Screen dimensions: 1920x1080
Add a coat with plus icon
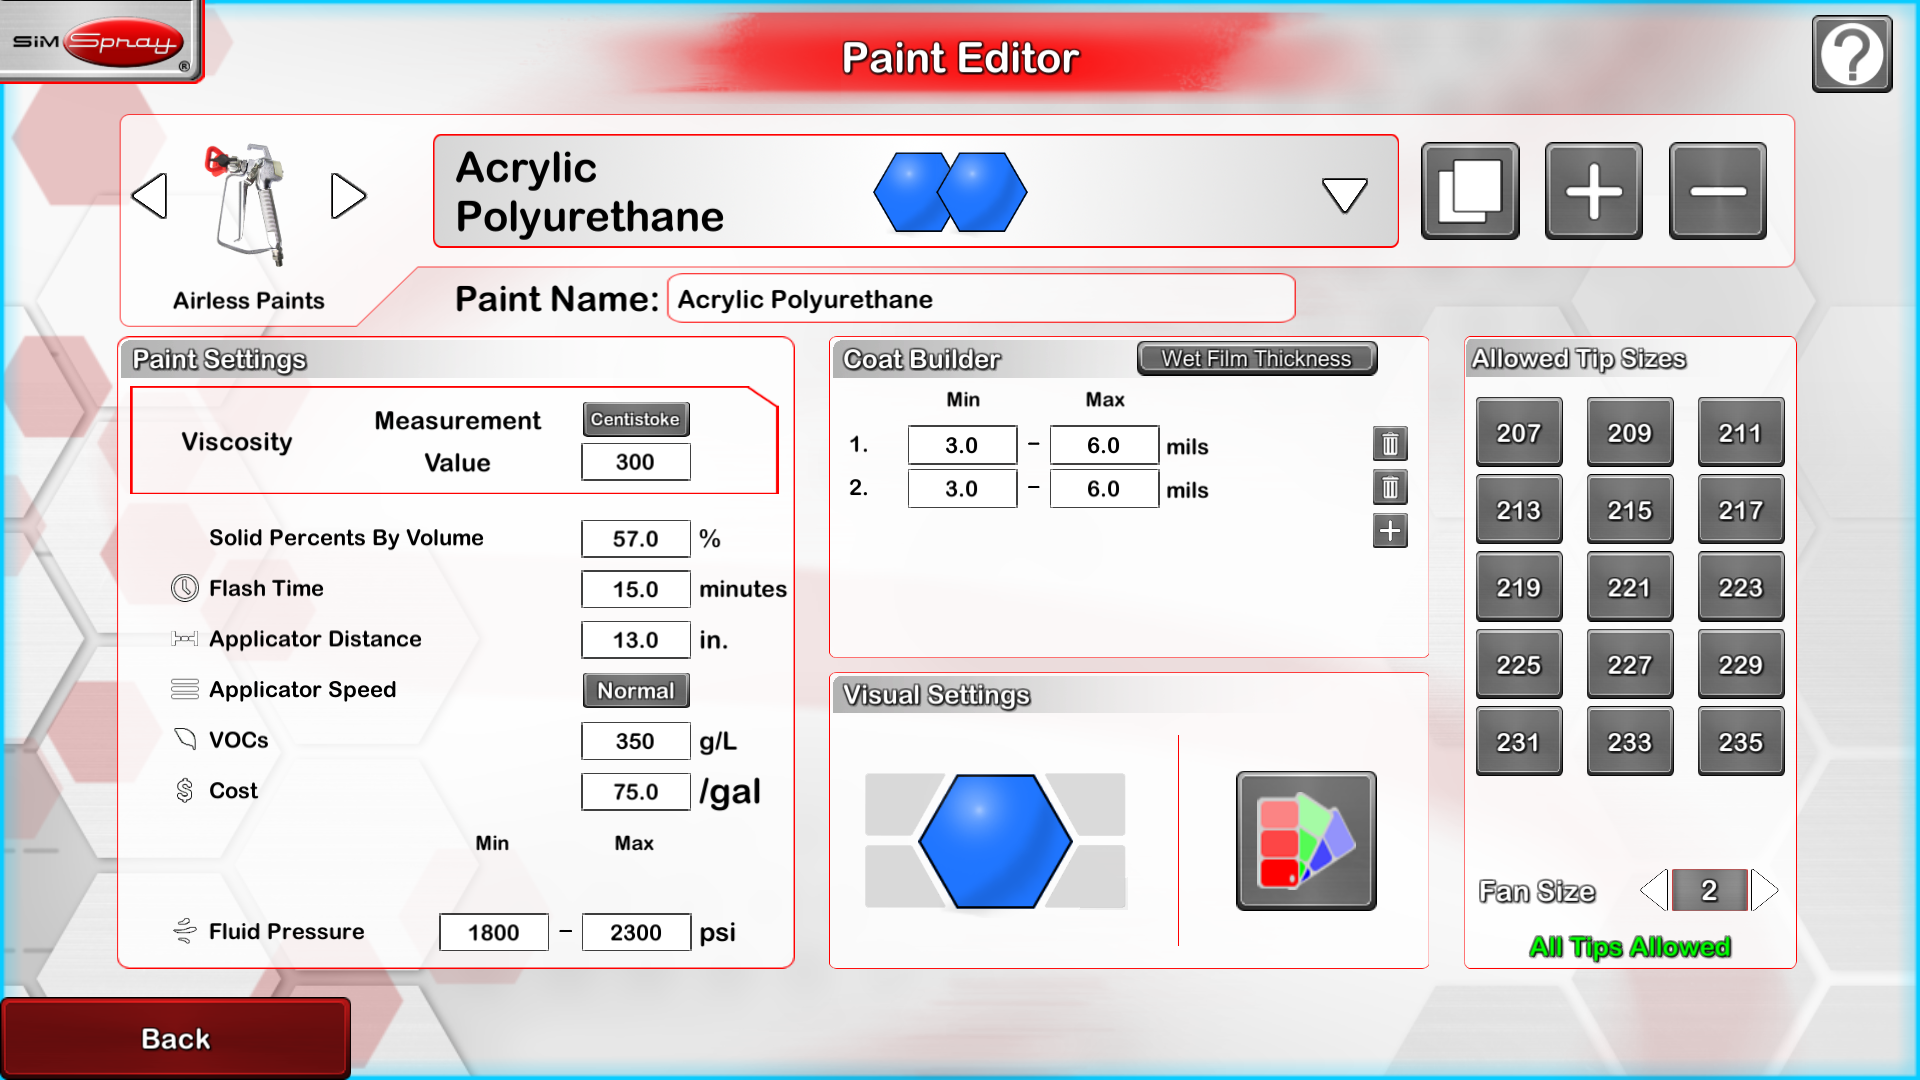[1390, 531]
